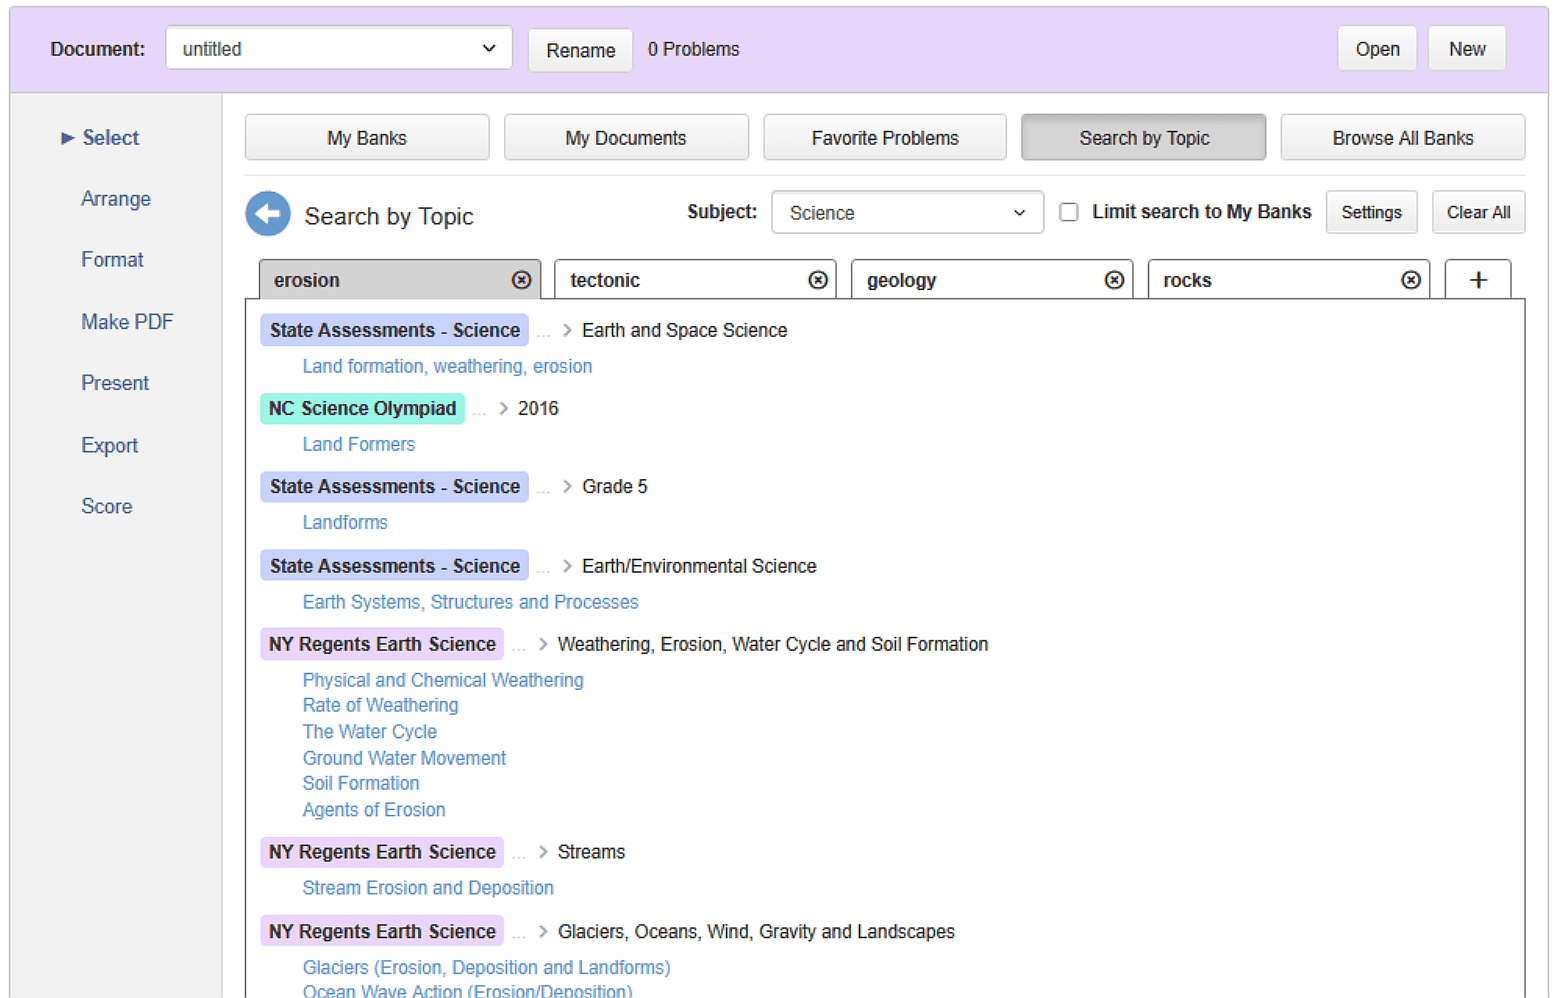Screen dimensions: 1559x998
Task: Remove the "erosion" search topic
Action: coord(521,280)
